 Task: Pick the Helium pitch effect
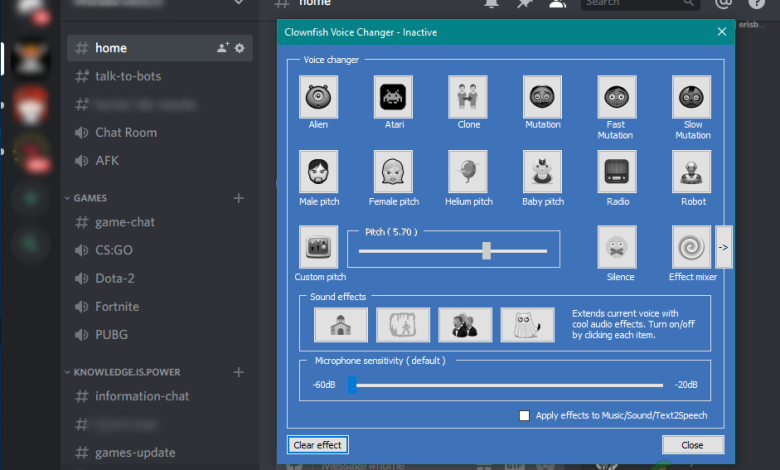(x=468, y=172)
